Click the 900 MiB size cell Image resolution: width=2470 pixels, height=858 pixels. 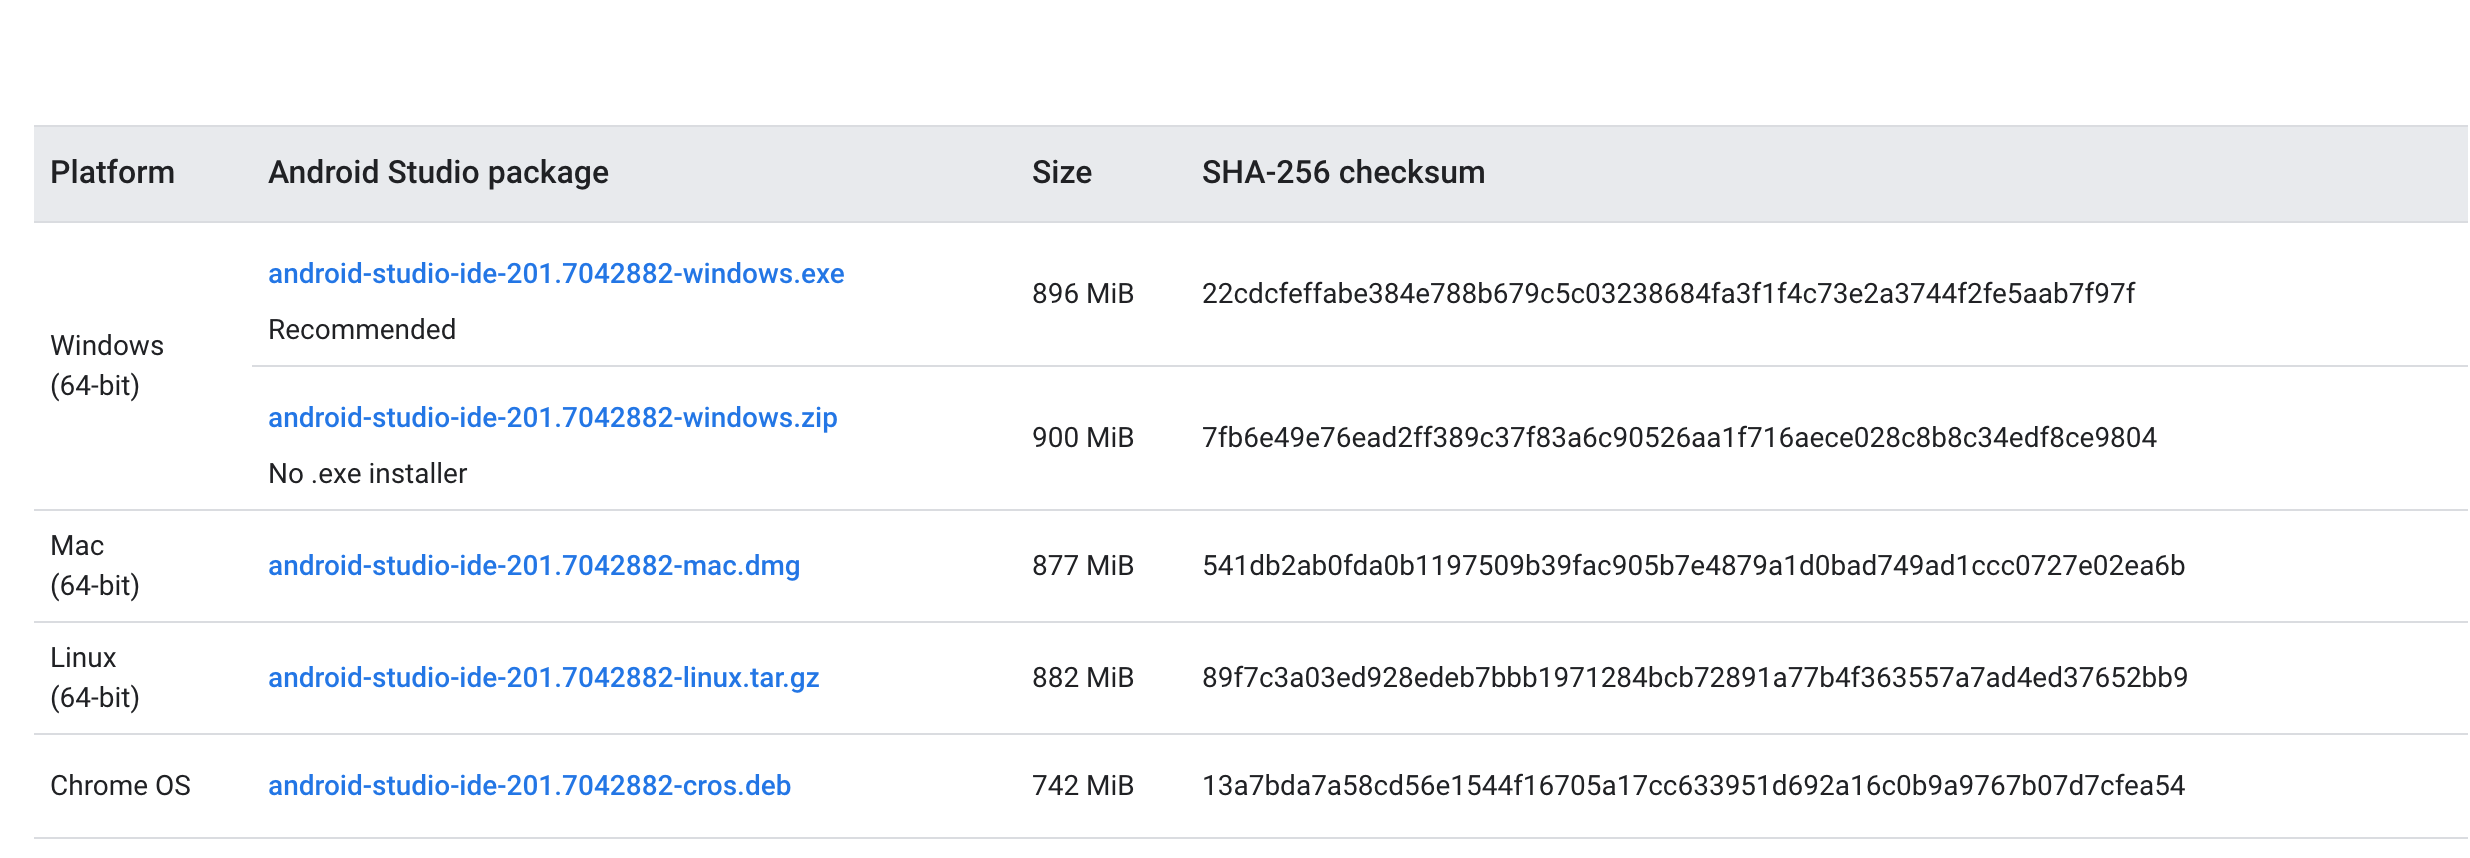pyautogui.click(x=1083, y=438)
